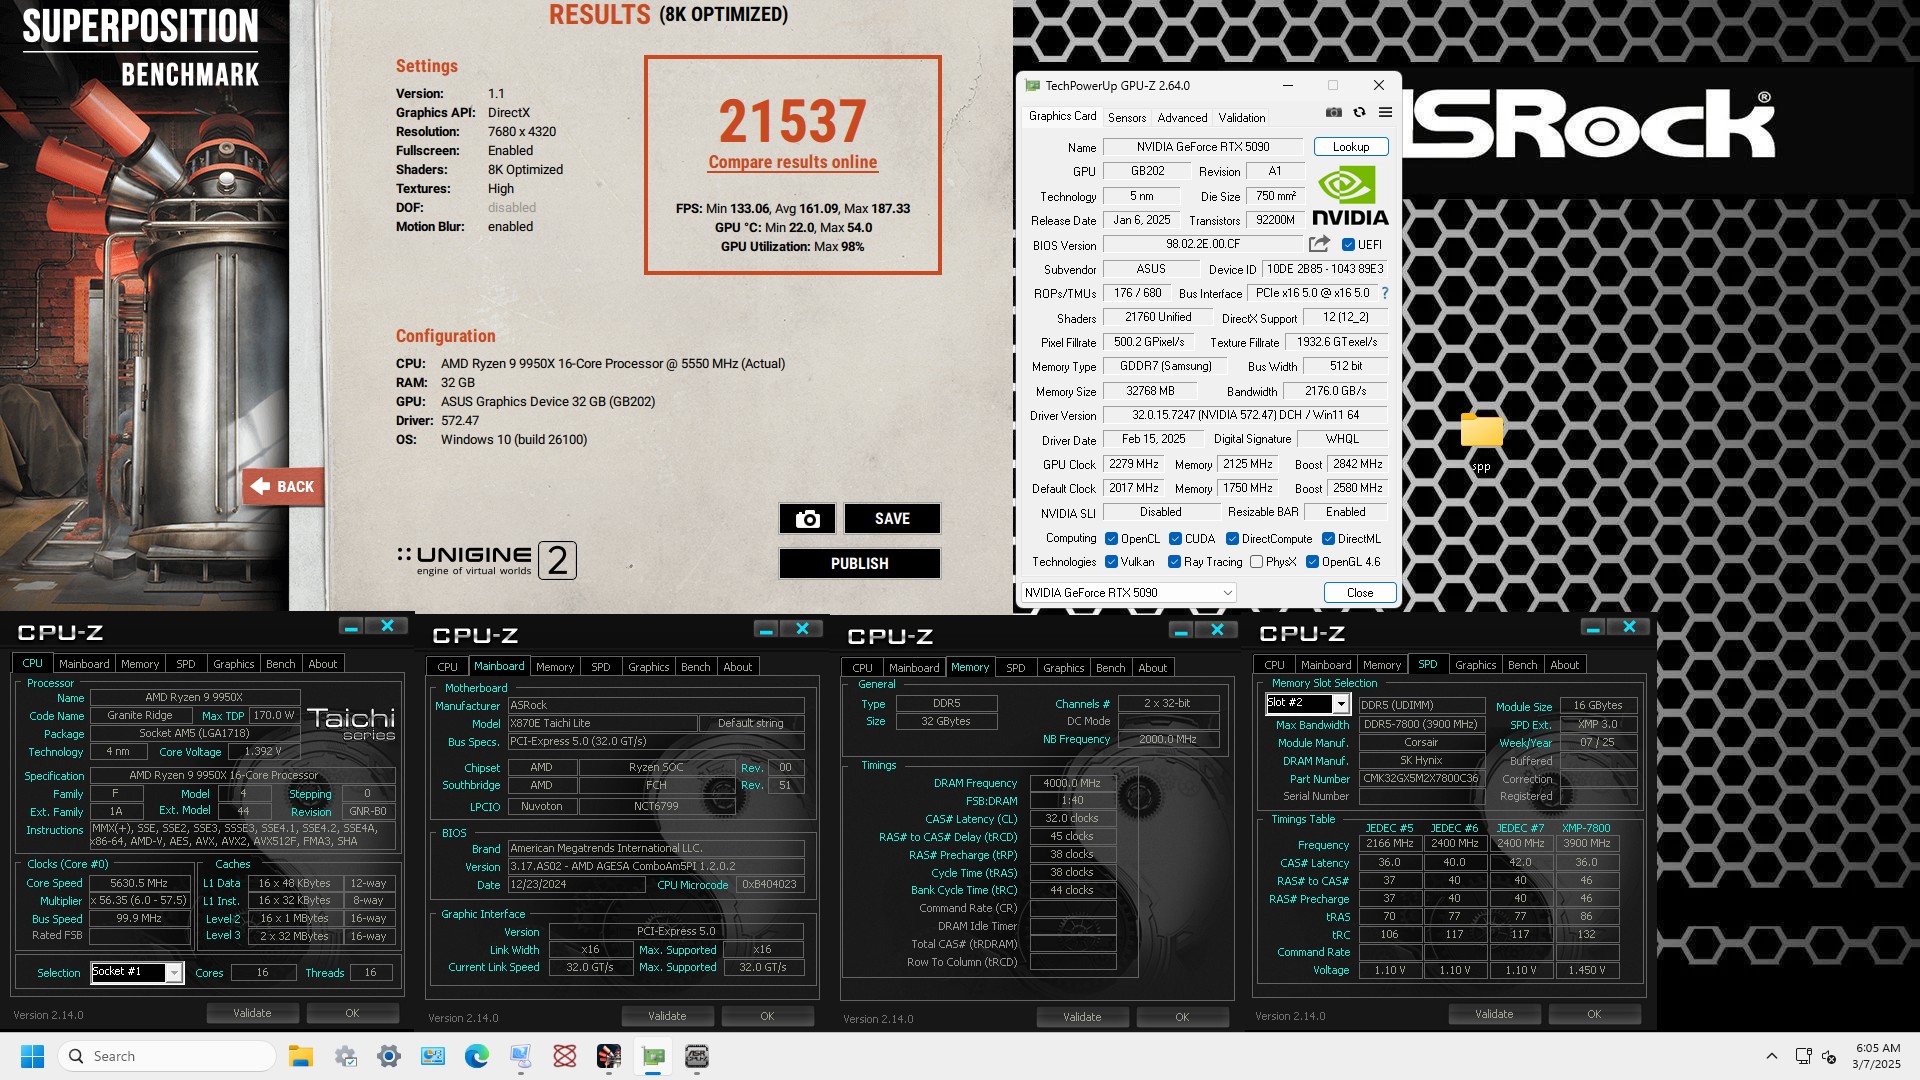This screenshot has height=1080, width=1920.
Task: Toggle the DirectML checkbox
Action: (1328, 539)
